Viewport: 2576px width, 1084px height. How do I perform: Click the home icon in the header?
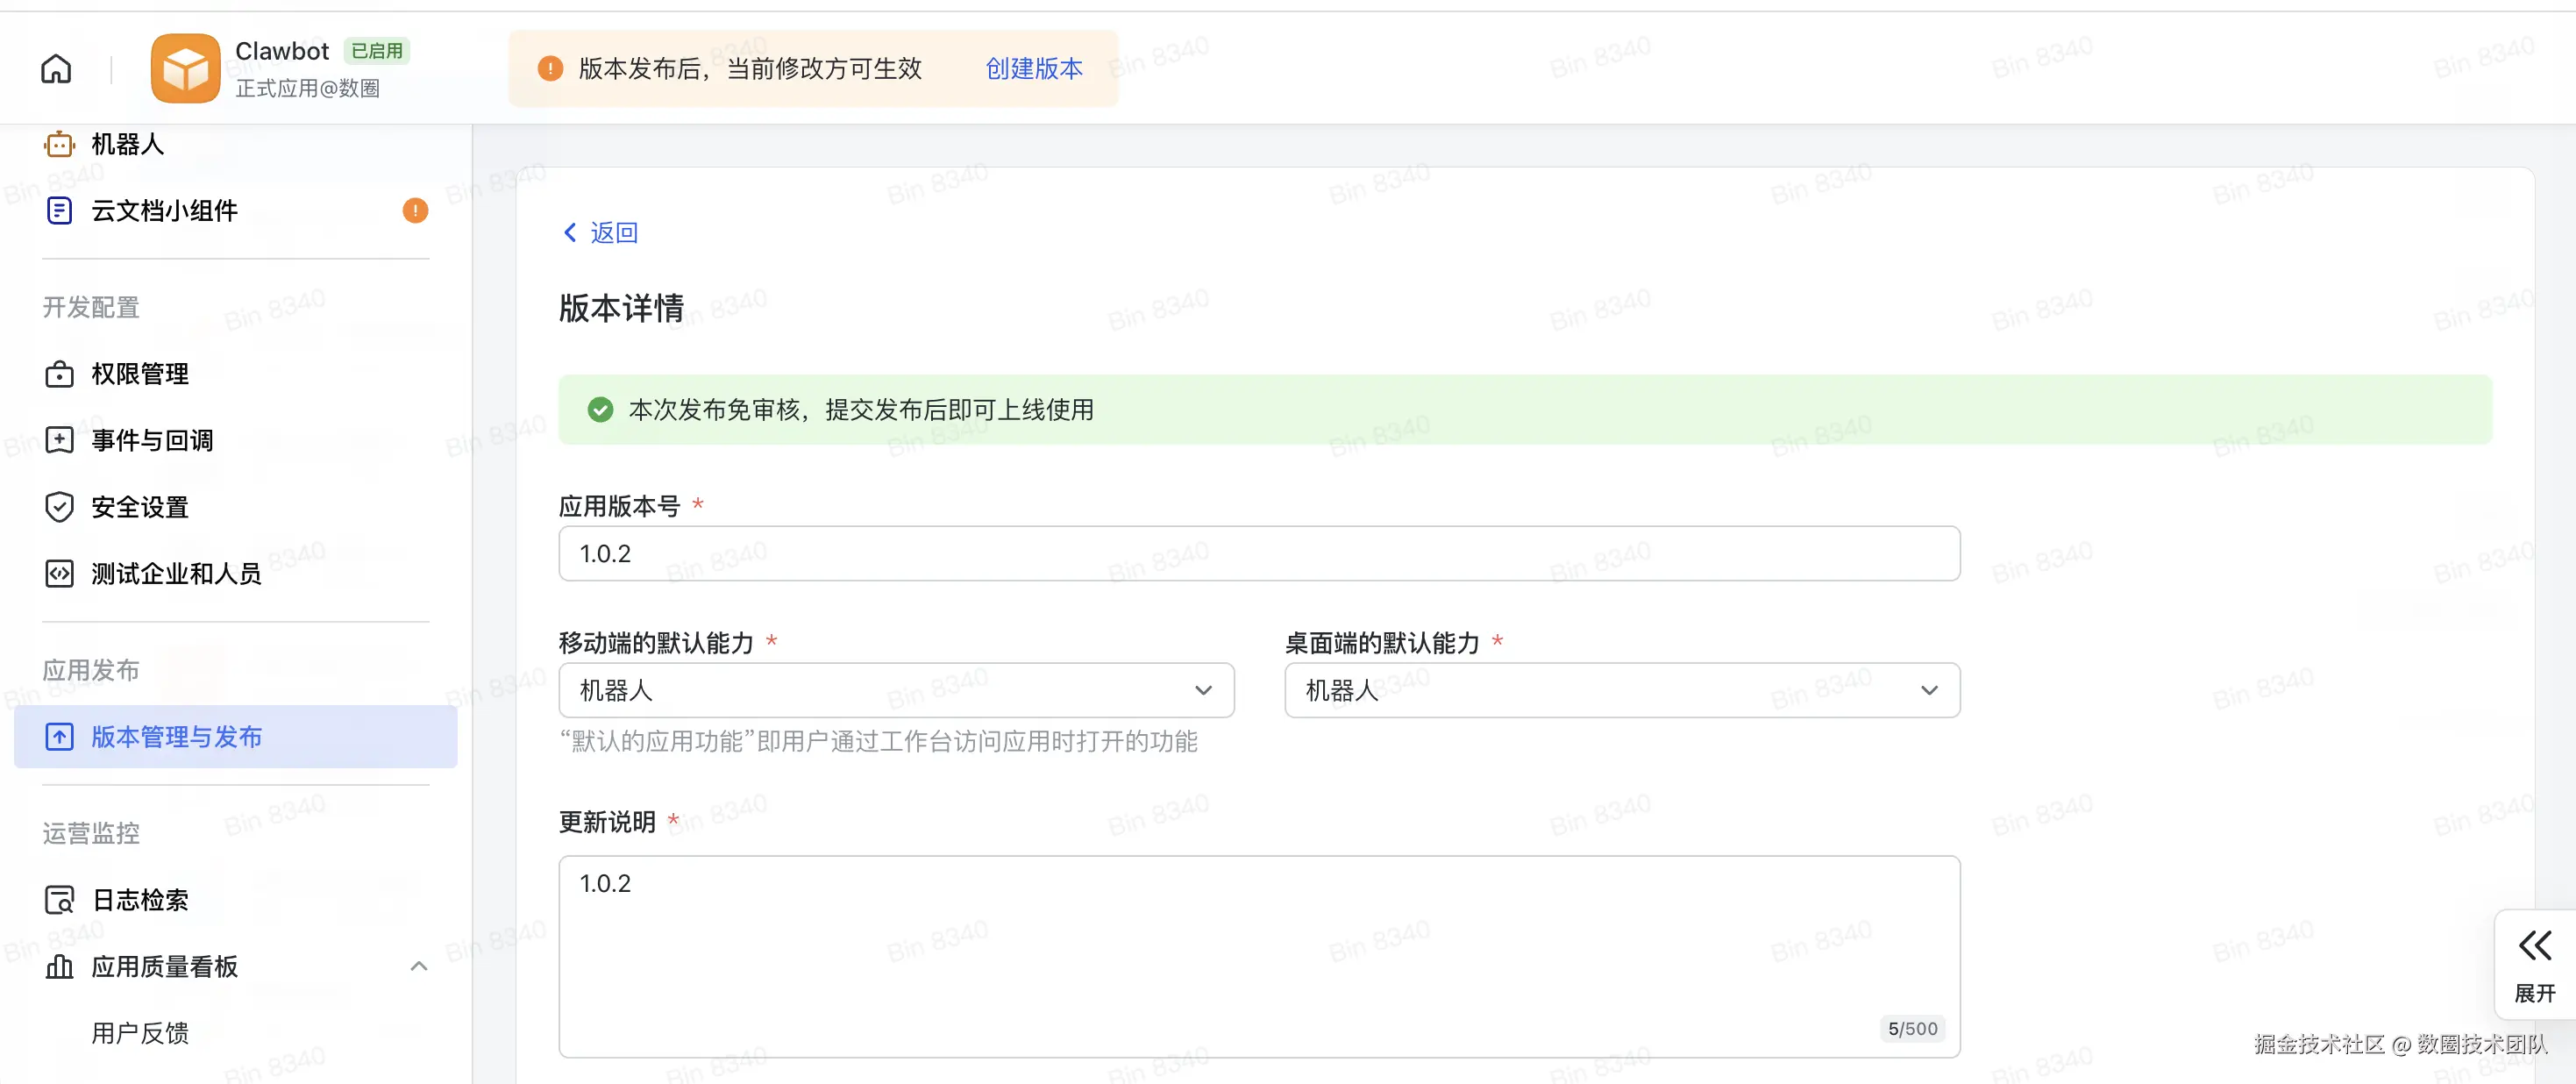[56, 68]
